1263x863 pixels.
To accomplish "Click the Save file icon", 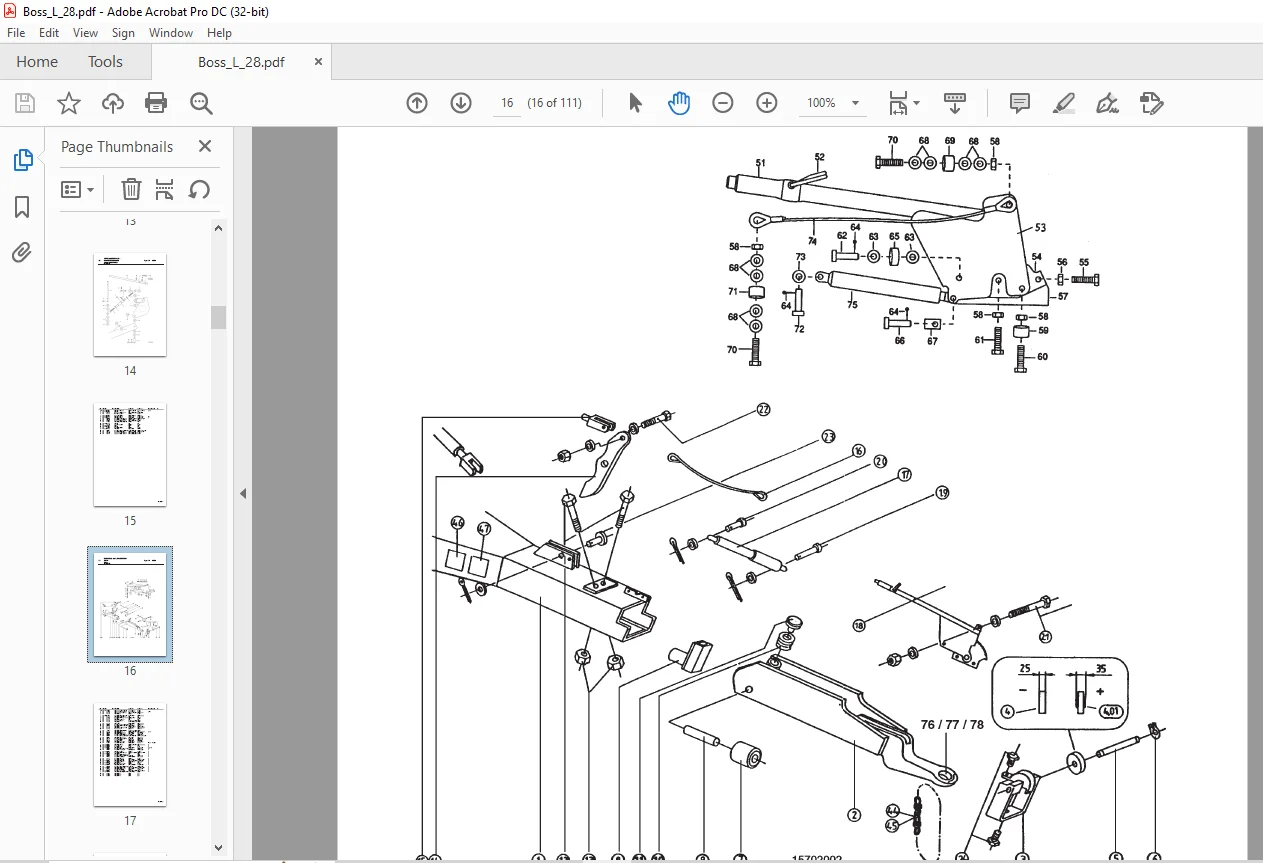I will coord(25,103).
